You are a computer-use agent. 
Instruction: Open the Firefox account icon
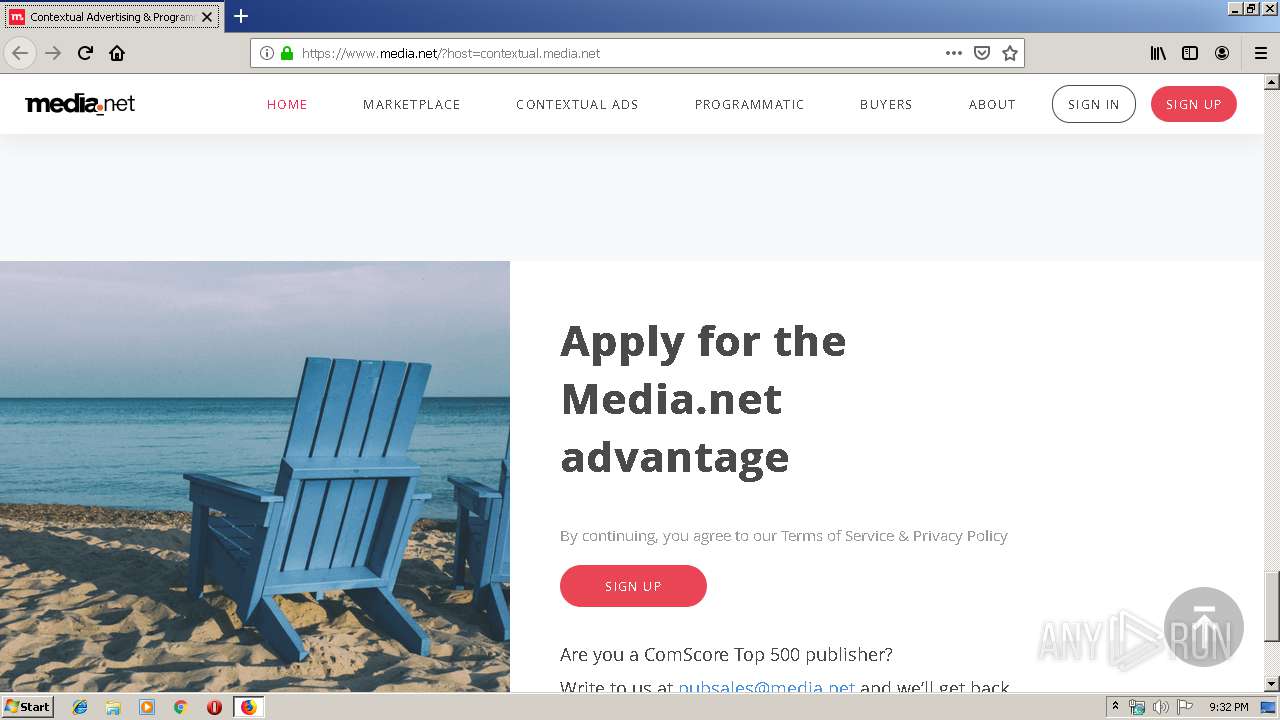click(1222, 53)
